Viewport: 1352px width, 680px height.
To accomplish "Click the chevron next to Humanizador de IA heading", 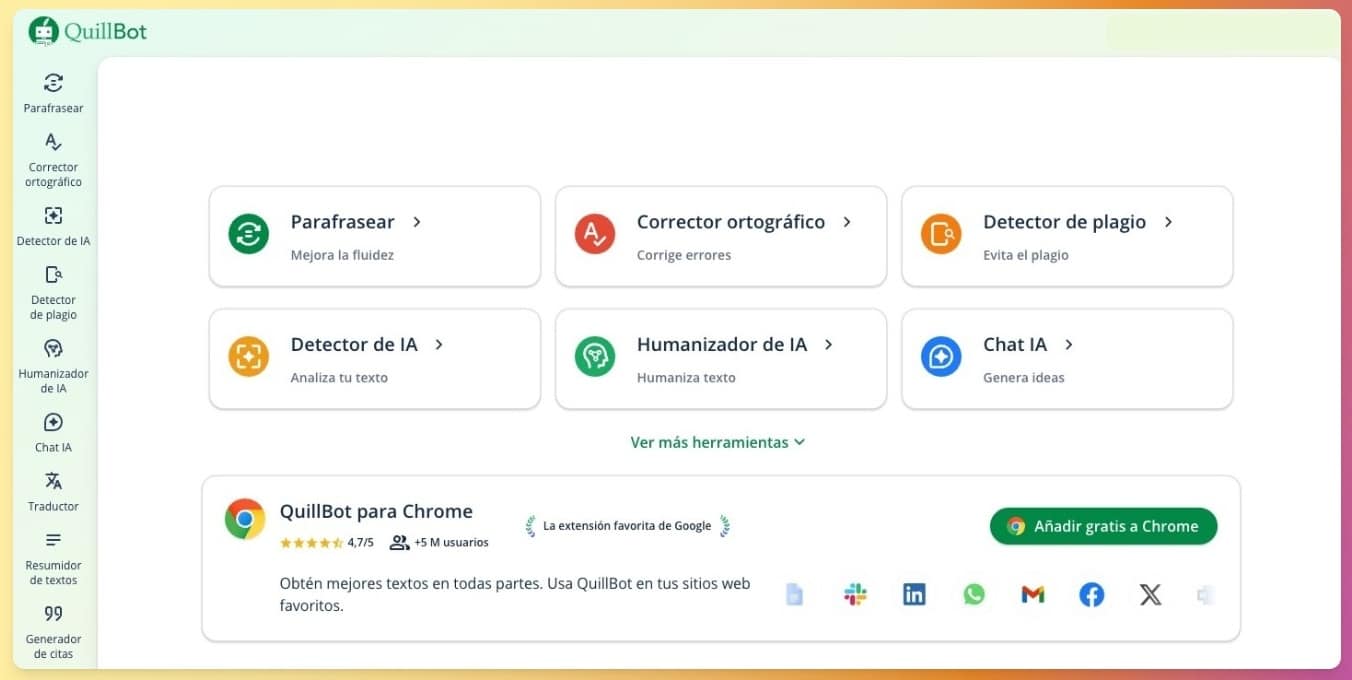I will pos(828,344).
